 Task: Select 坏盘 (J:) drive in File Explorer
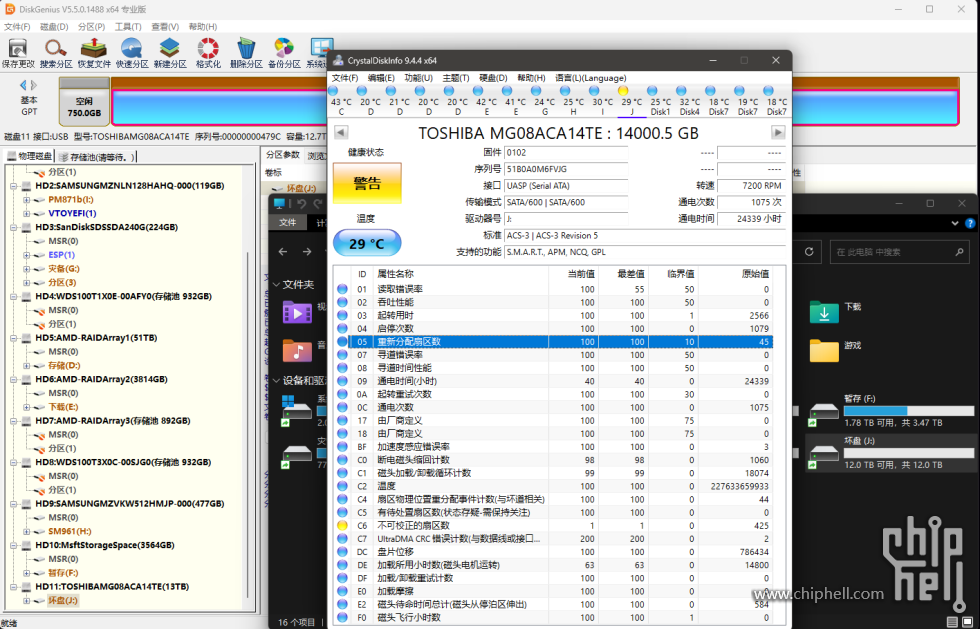(x=890, y=453)
